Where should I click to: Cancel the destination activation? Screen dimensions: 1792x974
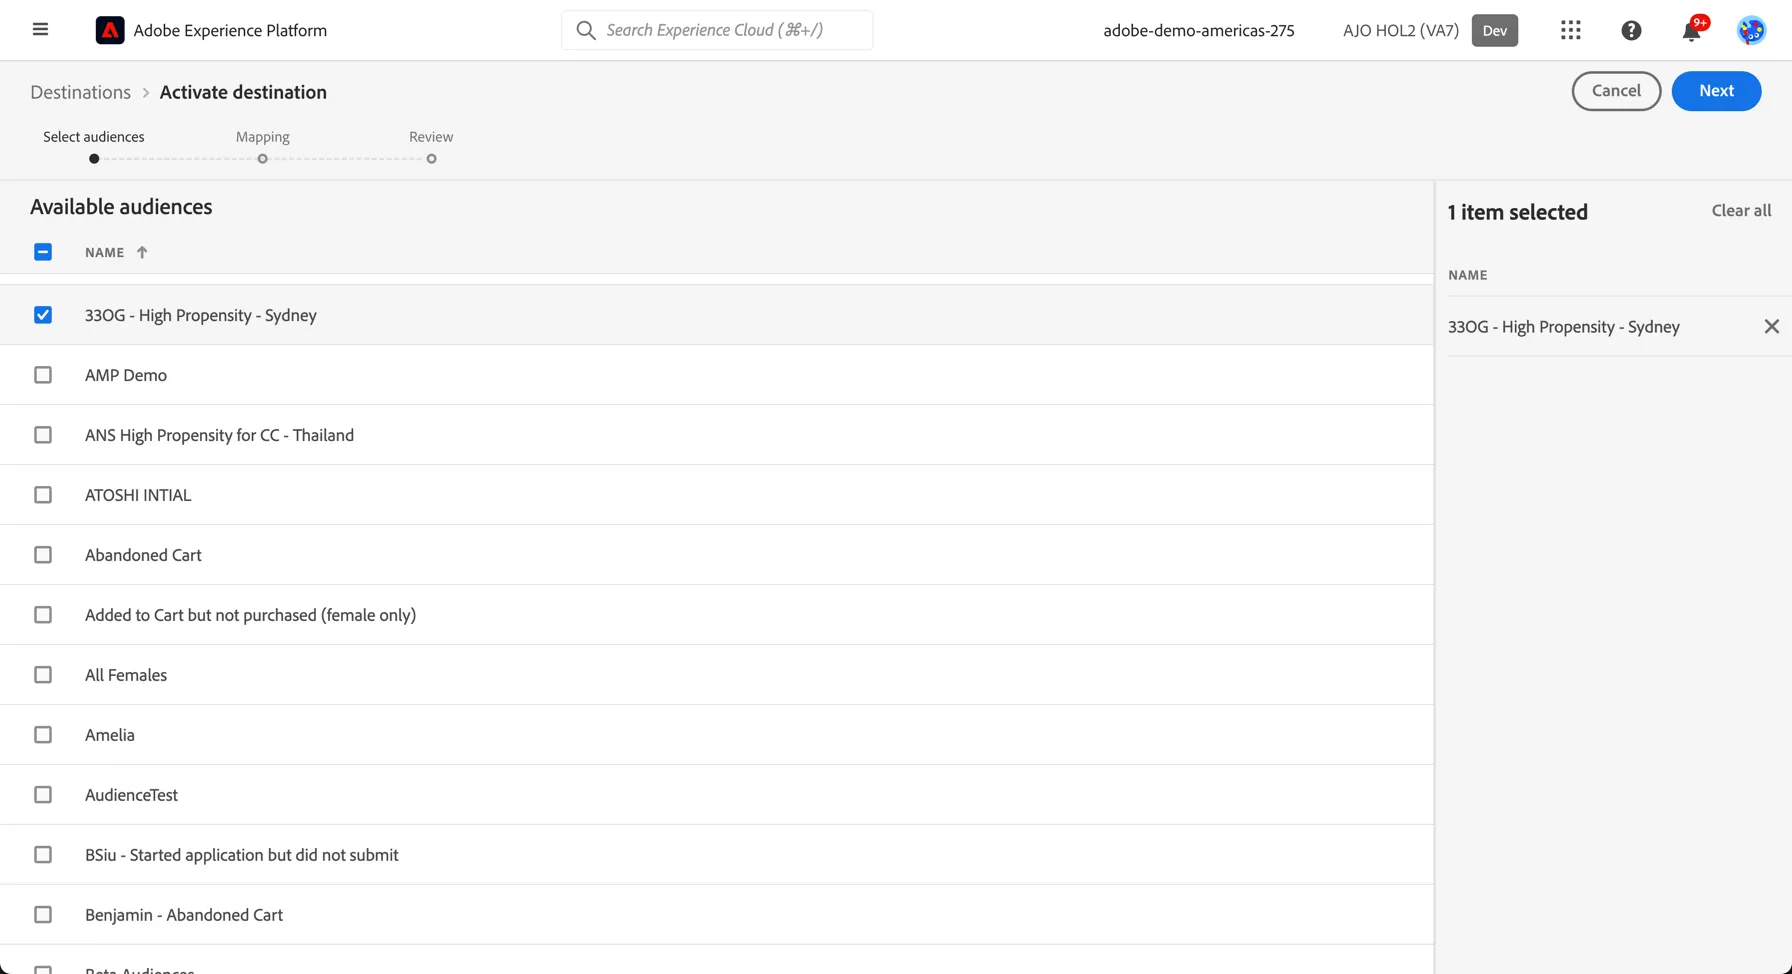1616,91
